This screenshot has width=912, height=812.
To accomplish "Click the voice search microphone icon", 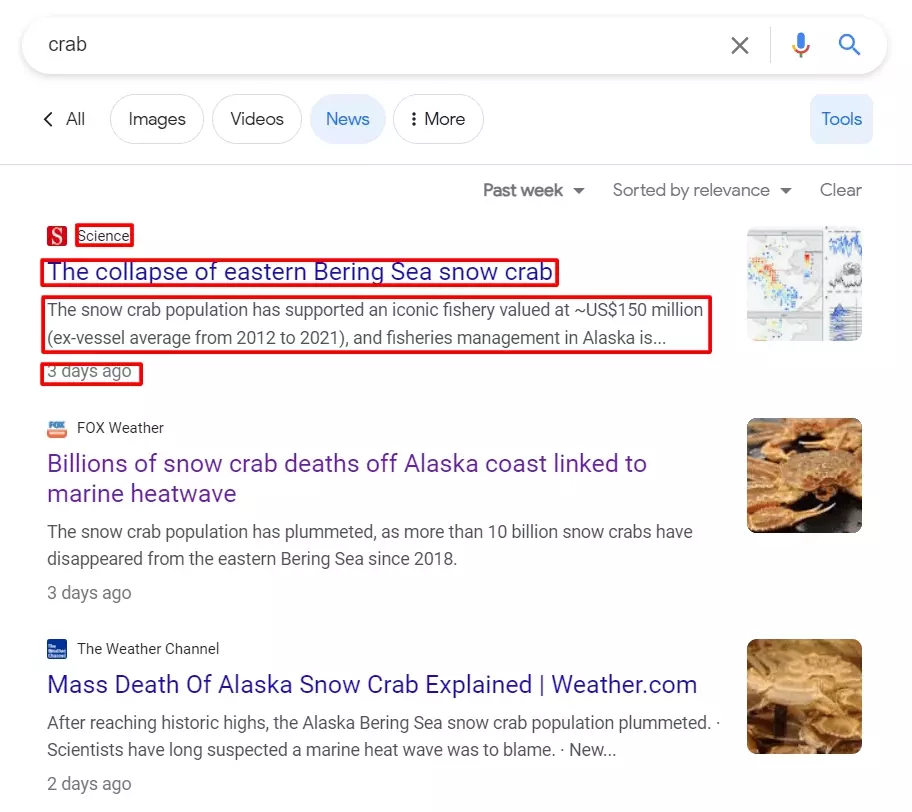I will (x=800, y=45).
